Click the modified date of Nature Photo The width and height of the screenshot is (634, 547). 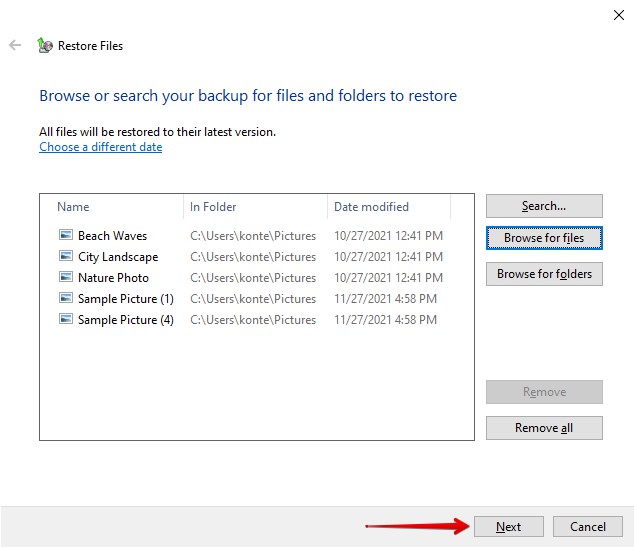(x=389, y=278)
